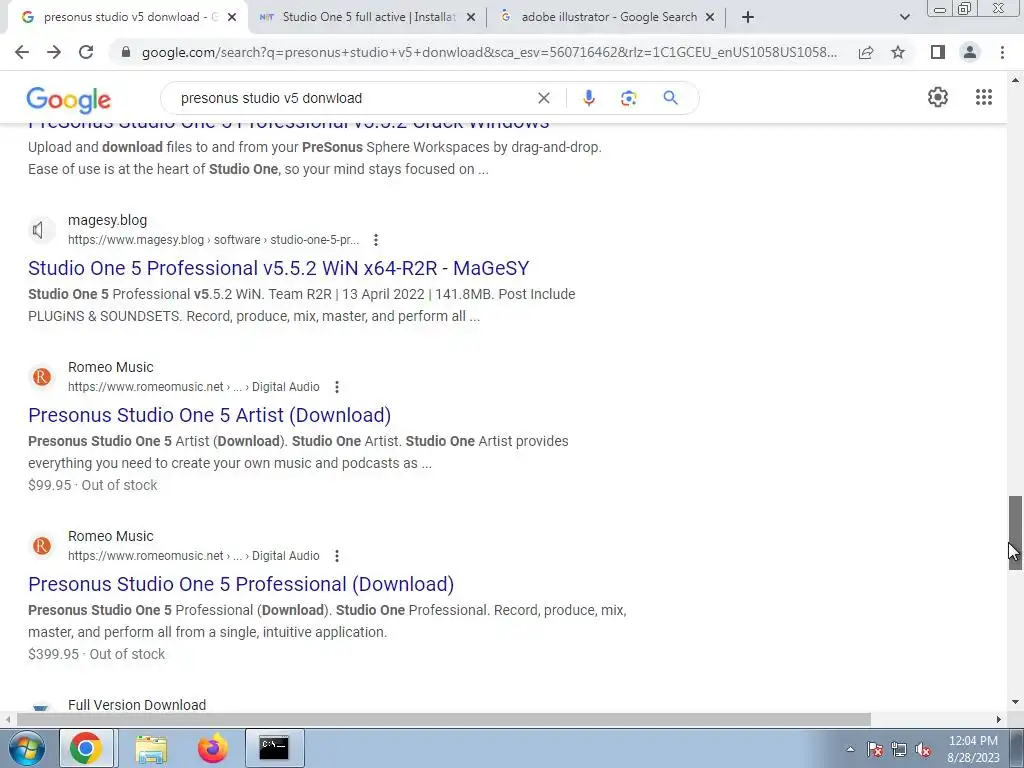Open the Windows Start menu
Screen dimensions: 1024x768
click(27, 748)
